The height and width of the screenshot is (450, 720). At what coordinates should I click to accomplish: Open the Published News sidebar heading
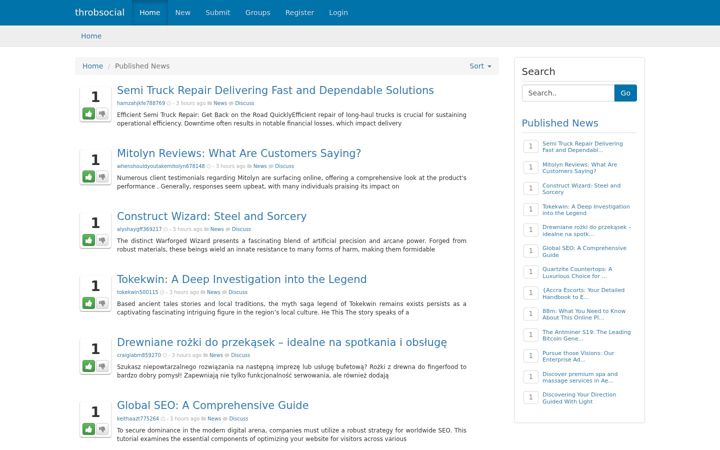click(560, 123)
